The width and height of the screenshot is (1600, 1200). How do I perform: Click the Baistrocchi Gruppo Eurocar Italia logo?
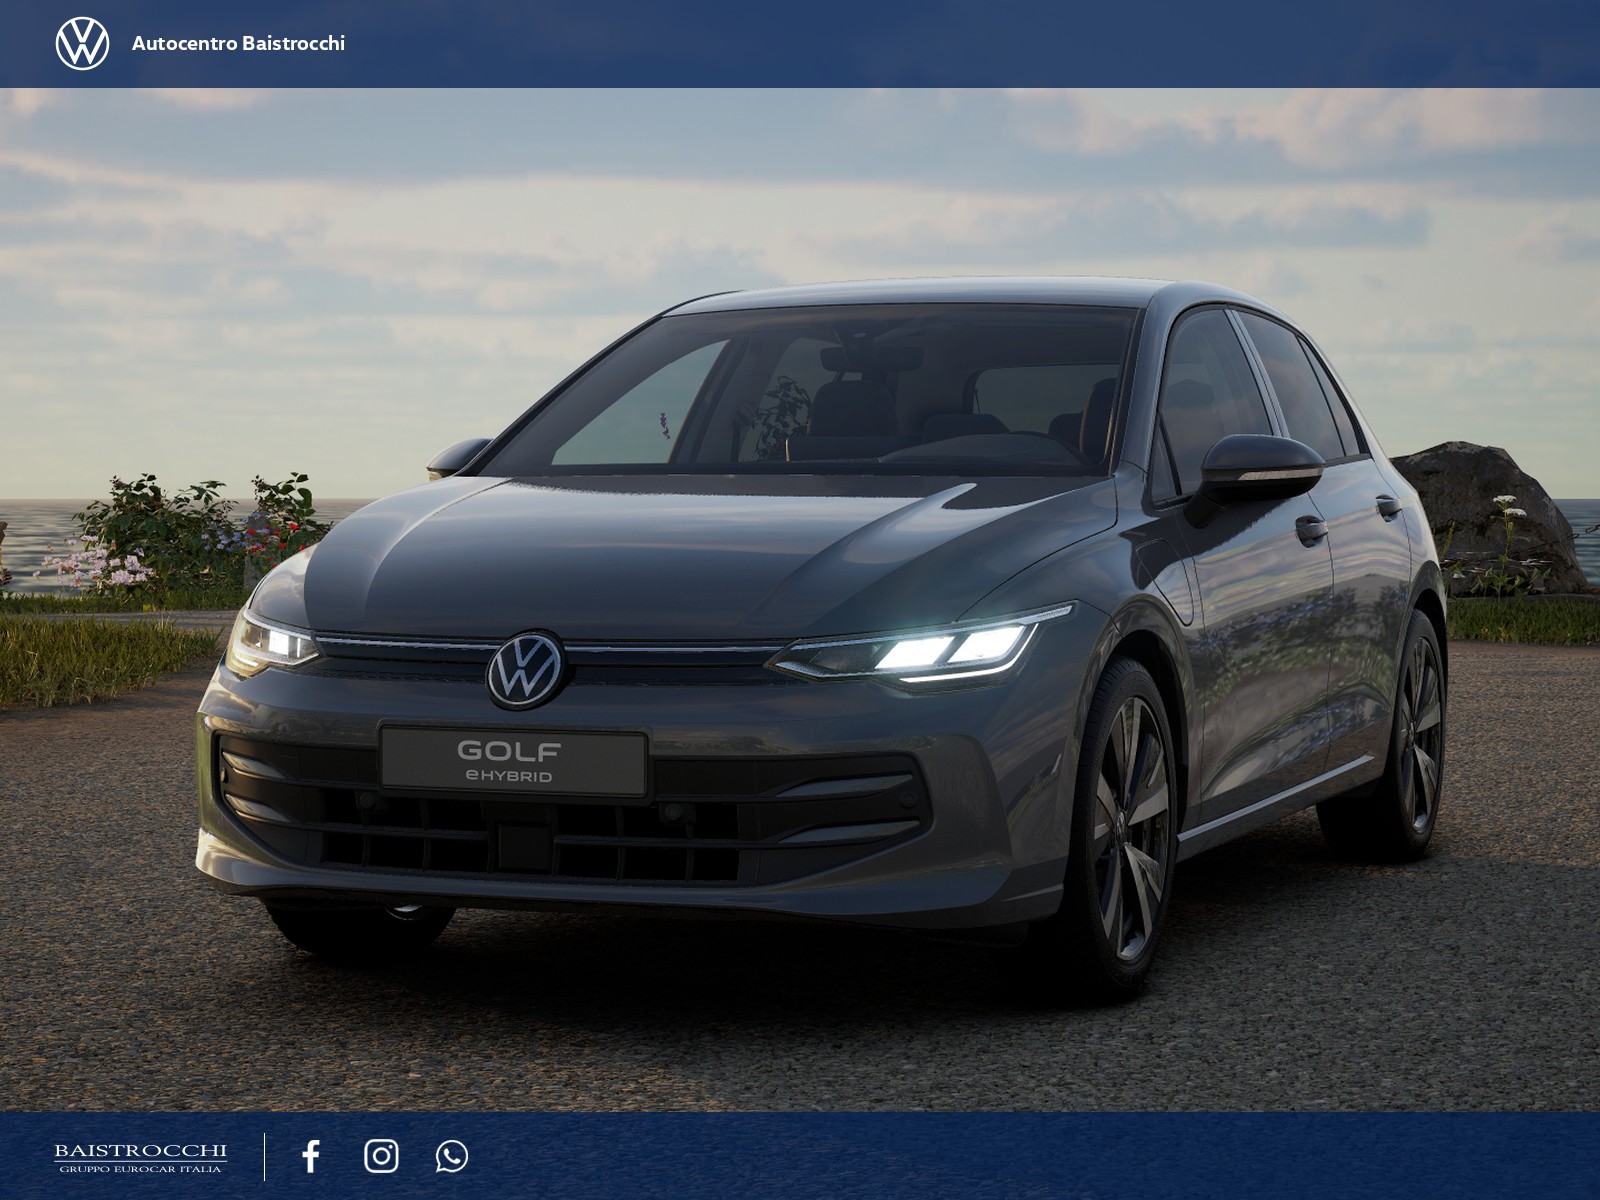(140, 1157)
